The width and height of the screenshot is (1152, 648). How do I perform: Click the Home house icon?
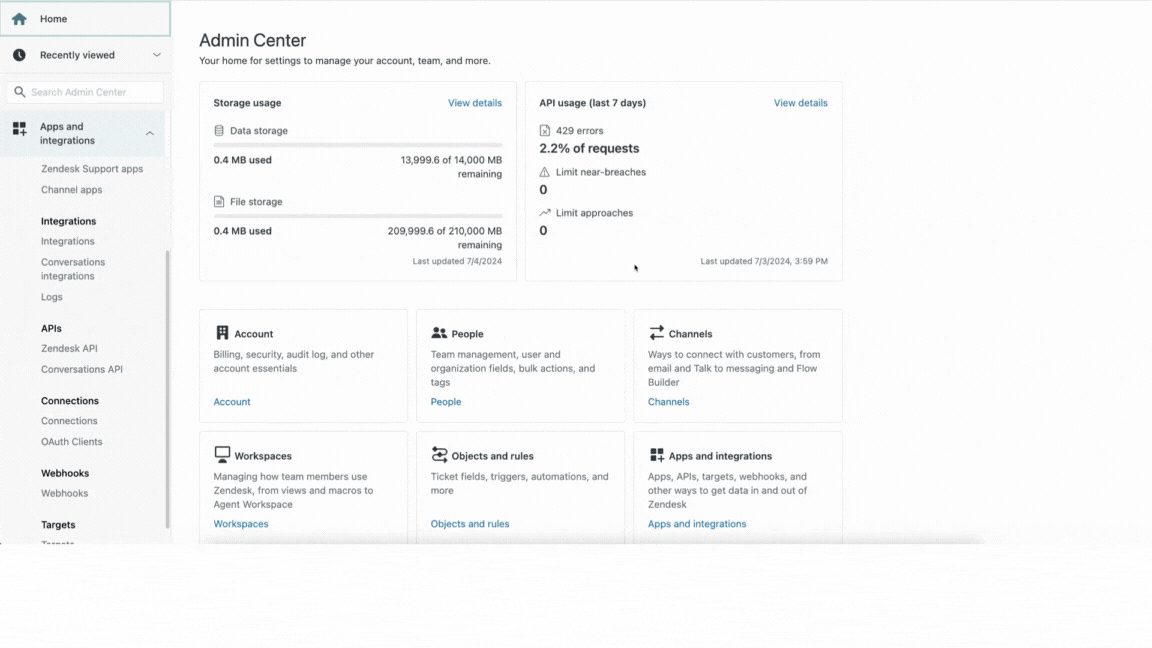pos(19,19)
